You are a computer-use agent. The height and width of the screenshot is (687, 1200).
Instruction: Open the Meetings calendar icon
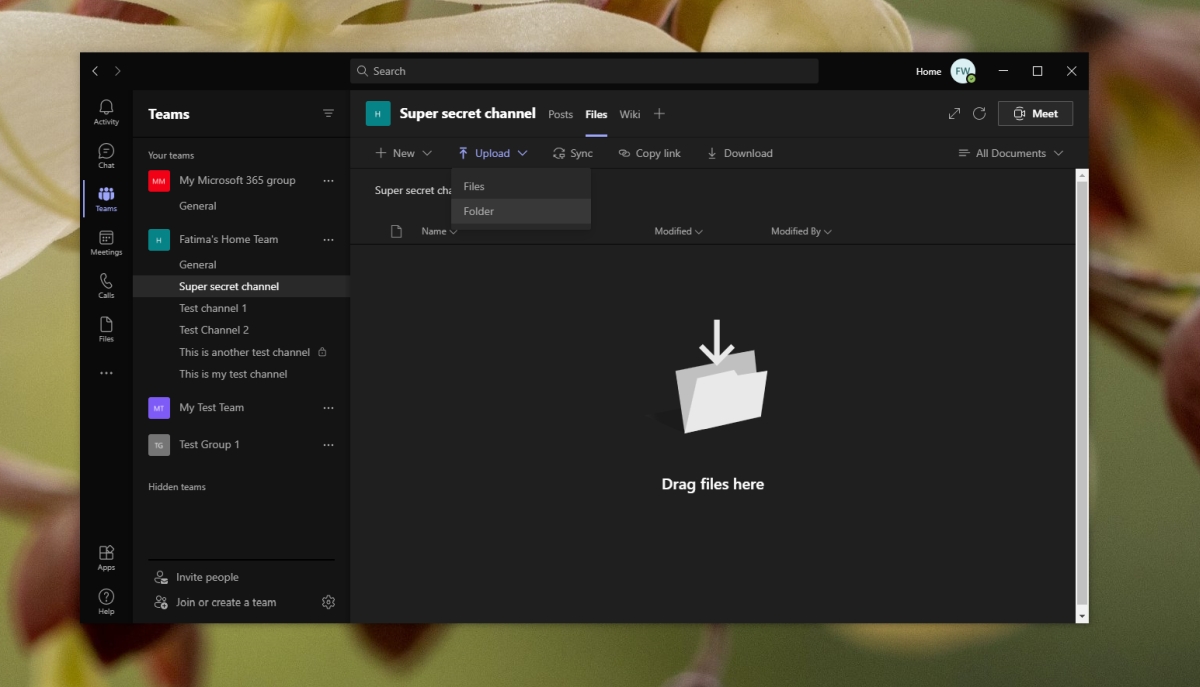[x=106, y=242]
